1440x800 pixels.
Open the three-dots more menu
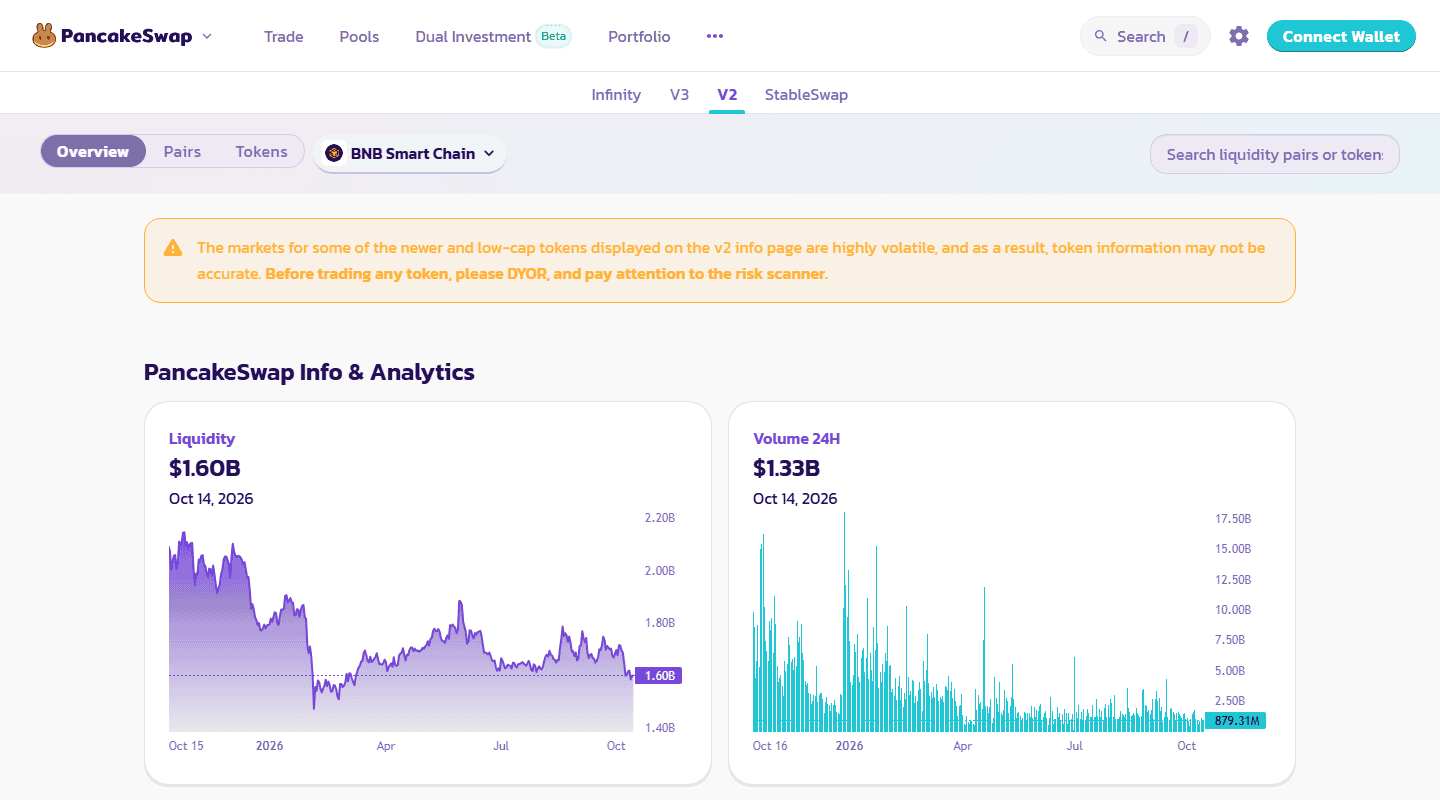point(714,36)
